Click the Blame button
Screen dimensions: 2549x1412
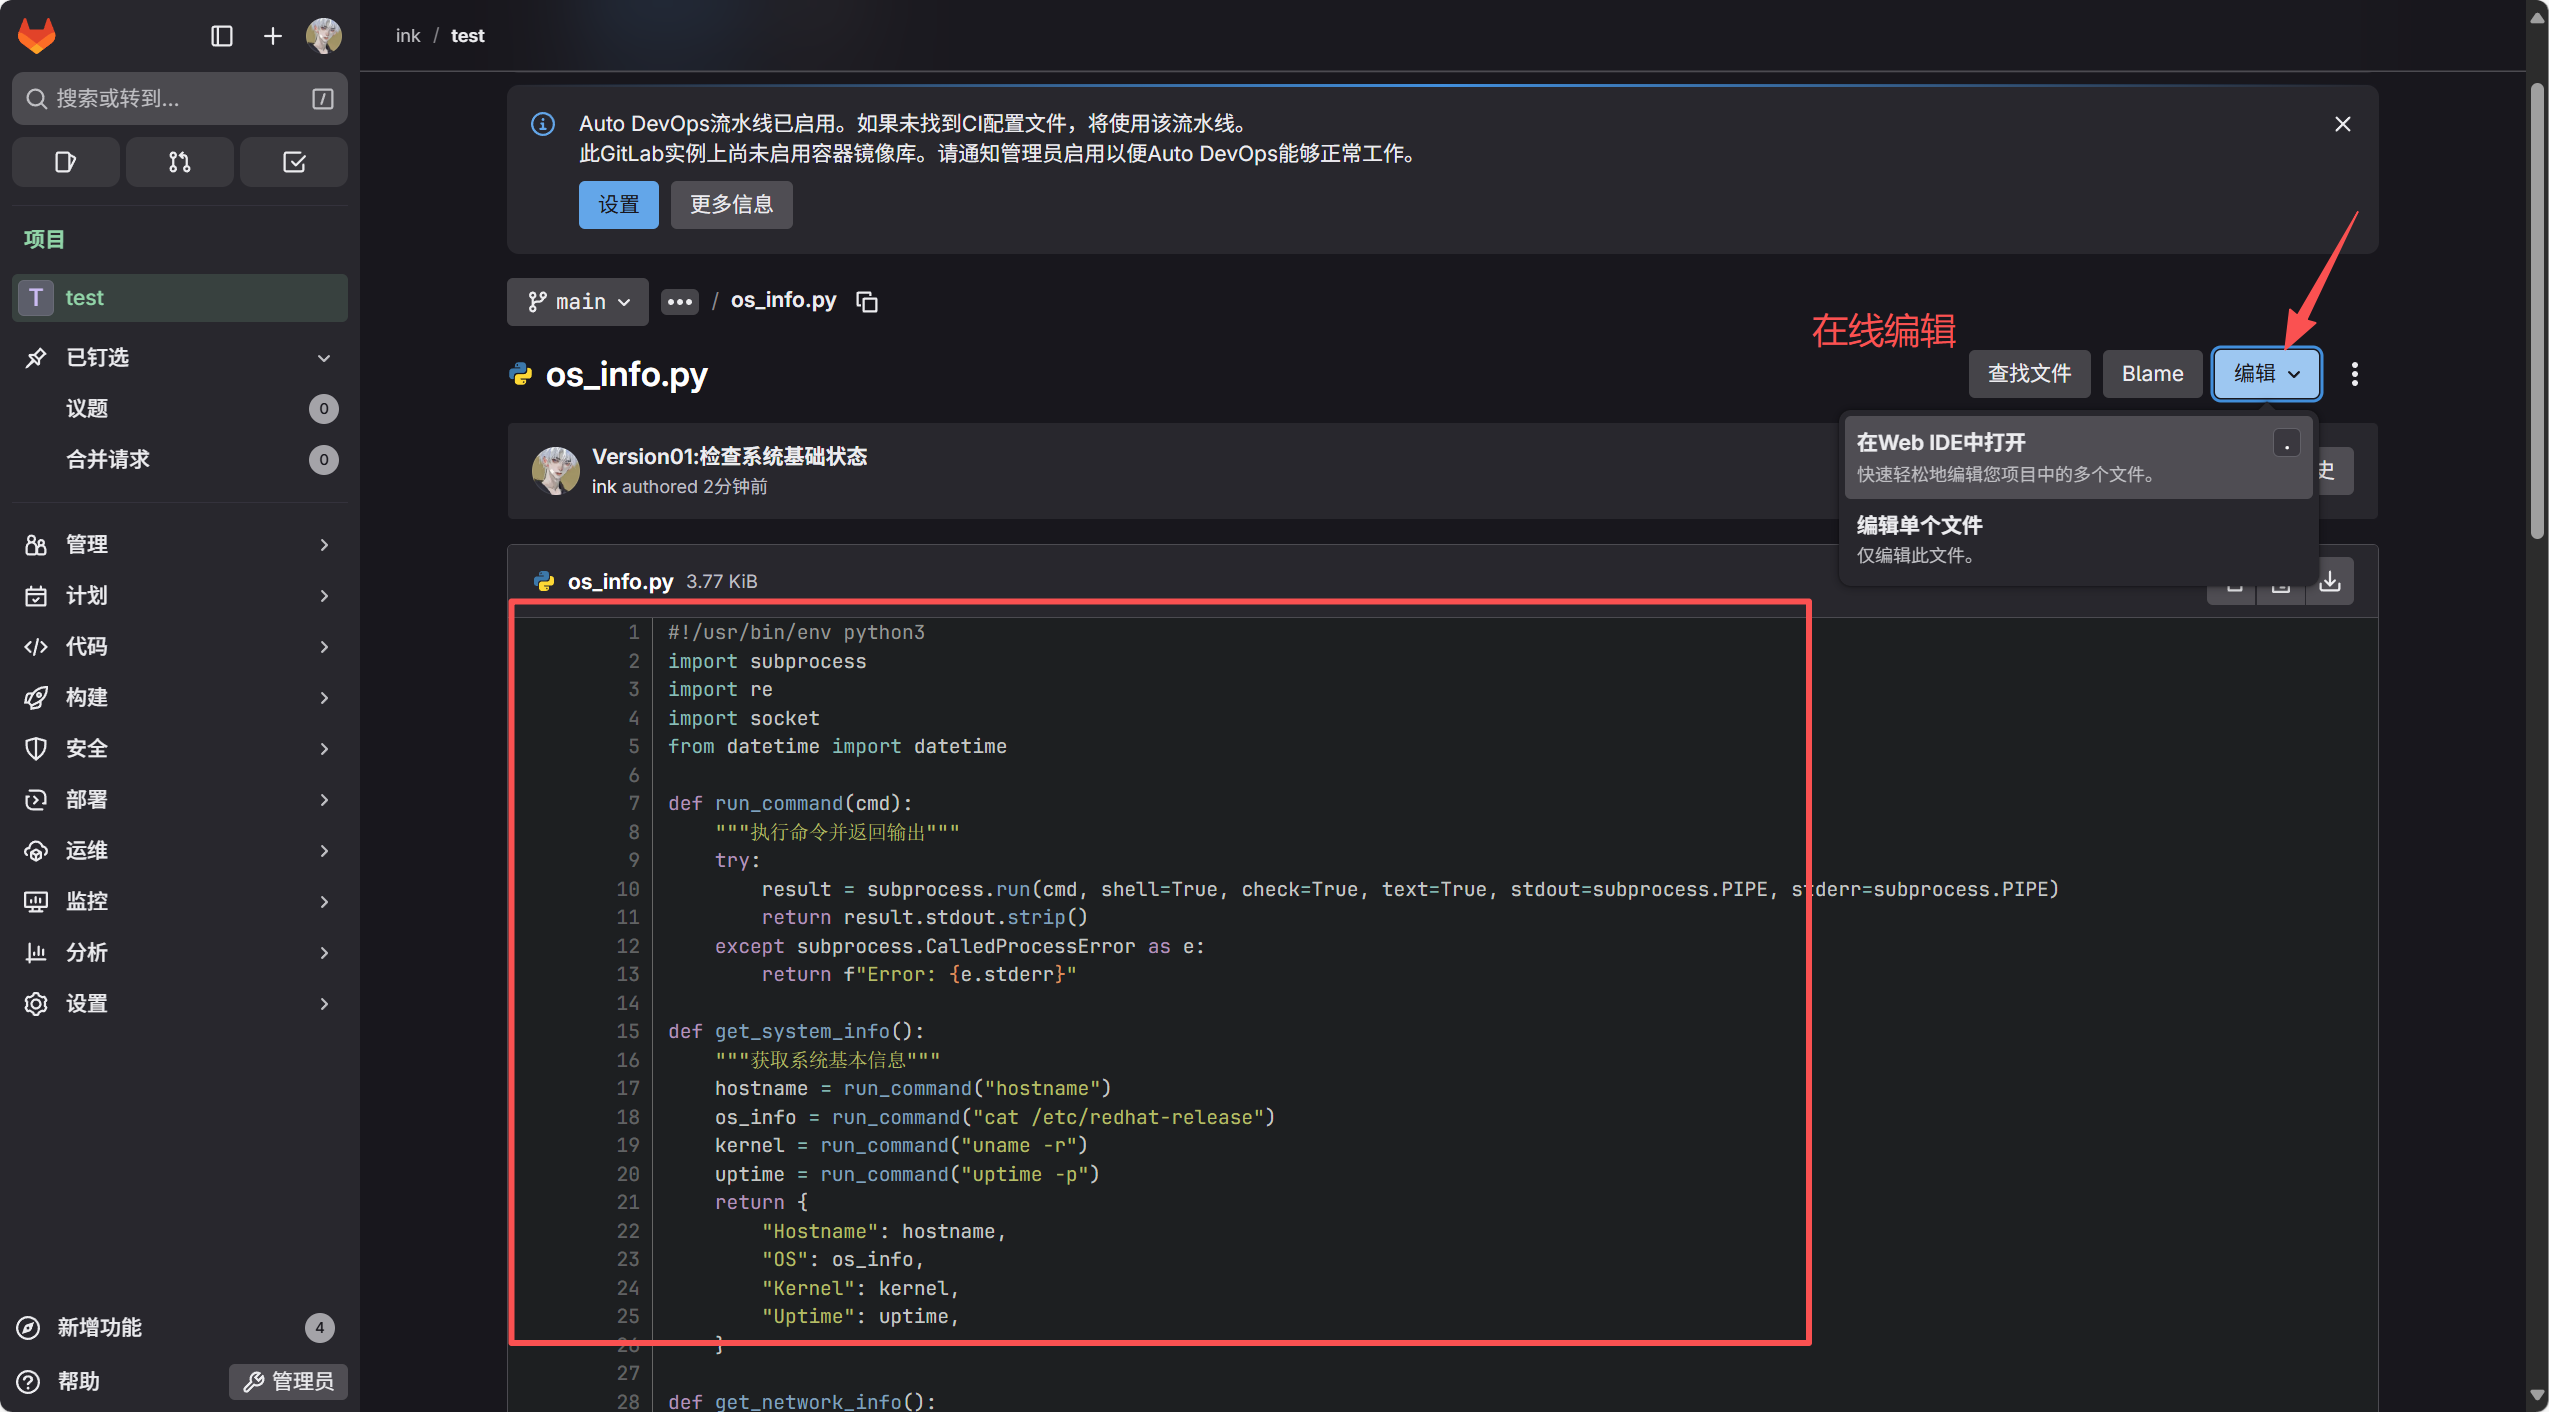click(x=2151, y=374)
